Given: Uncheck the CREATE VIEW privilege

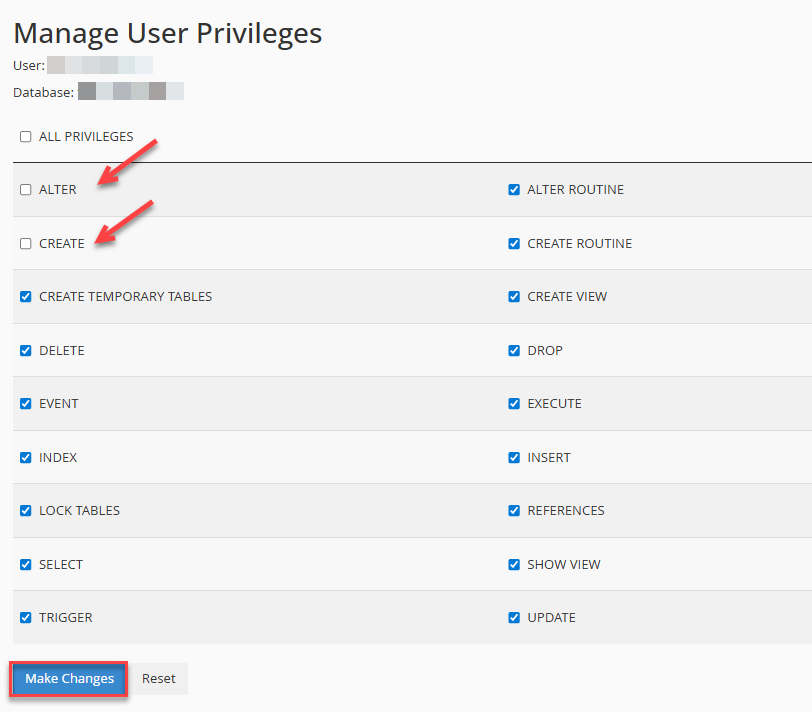Looking at the screenshot, I should 514,297.
